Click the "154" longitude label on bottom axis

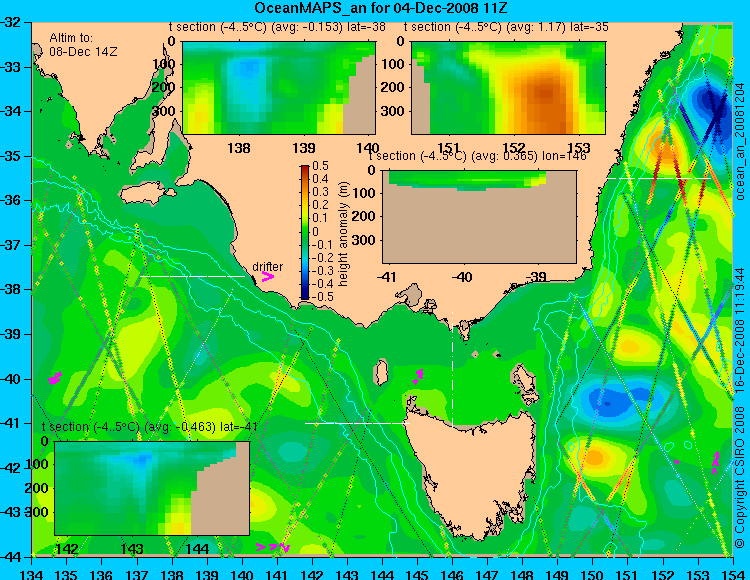tap(732, 574)
